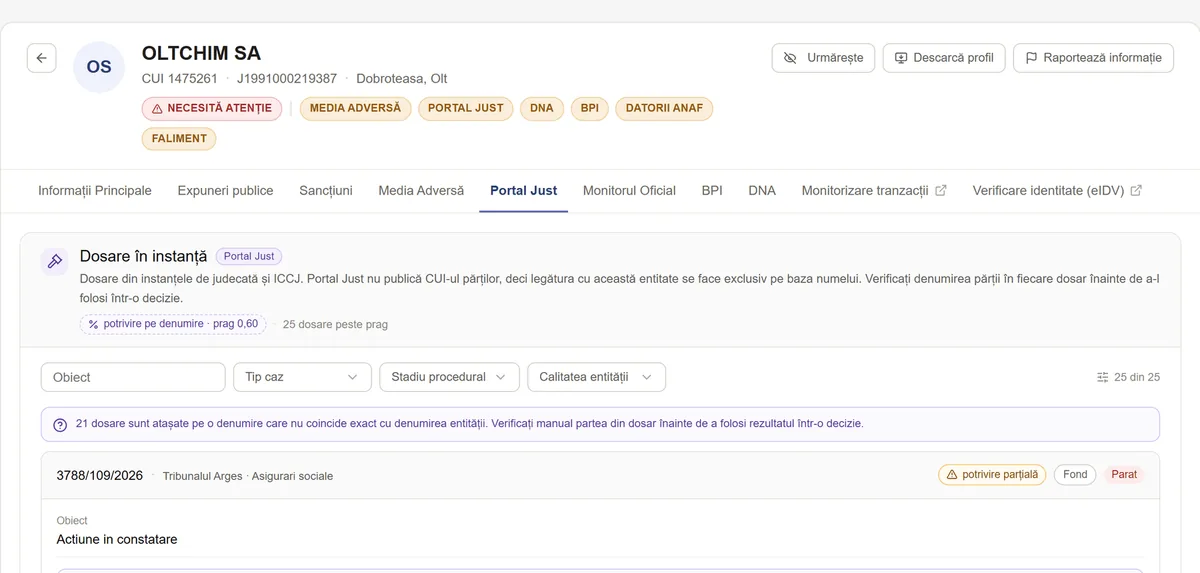This screenshot has width=1200, height=573.
Task: Toggle Urmărește follow button
Action: [x=824, y=58]
